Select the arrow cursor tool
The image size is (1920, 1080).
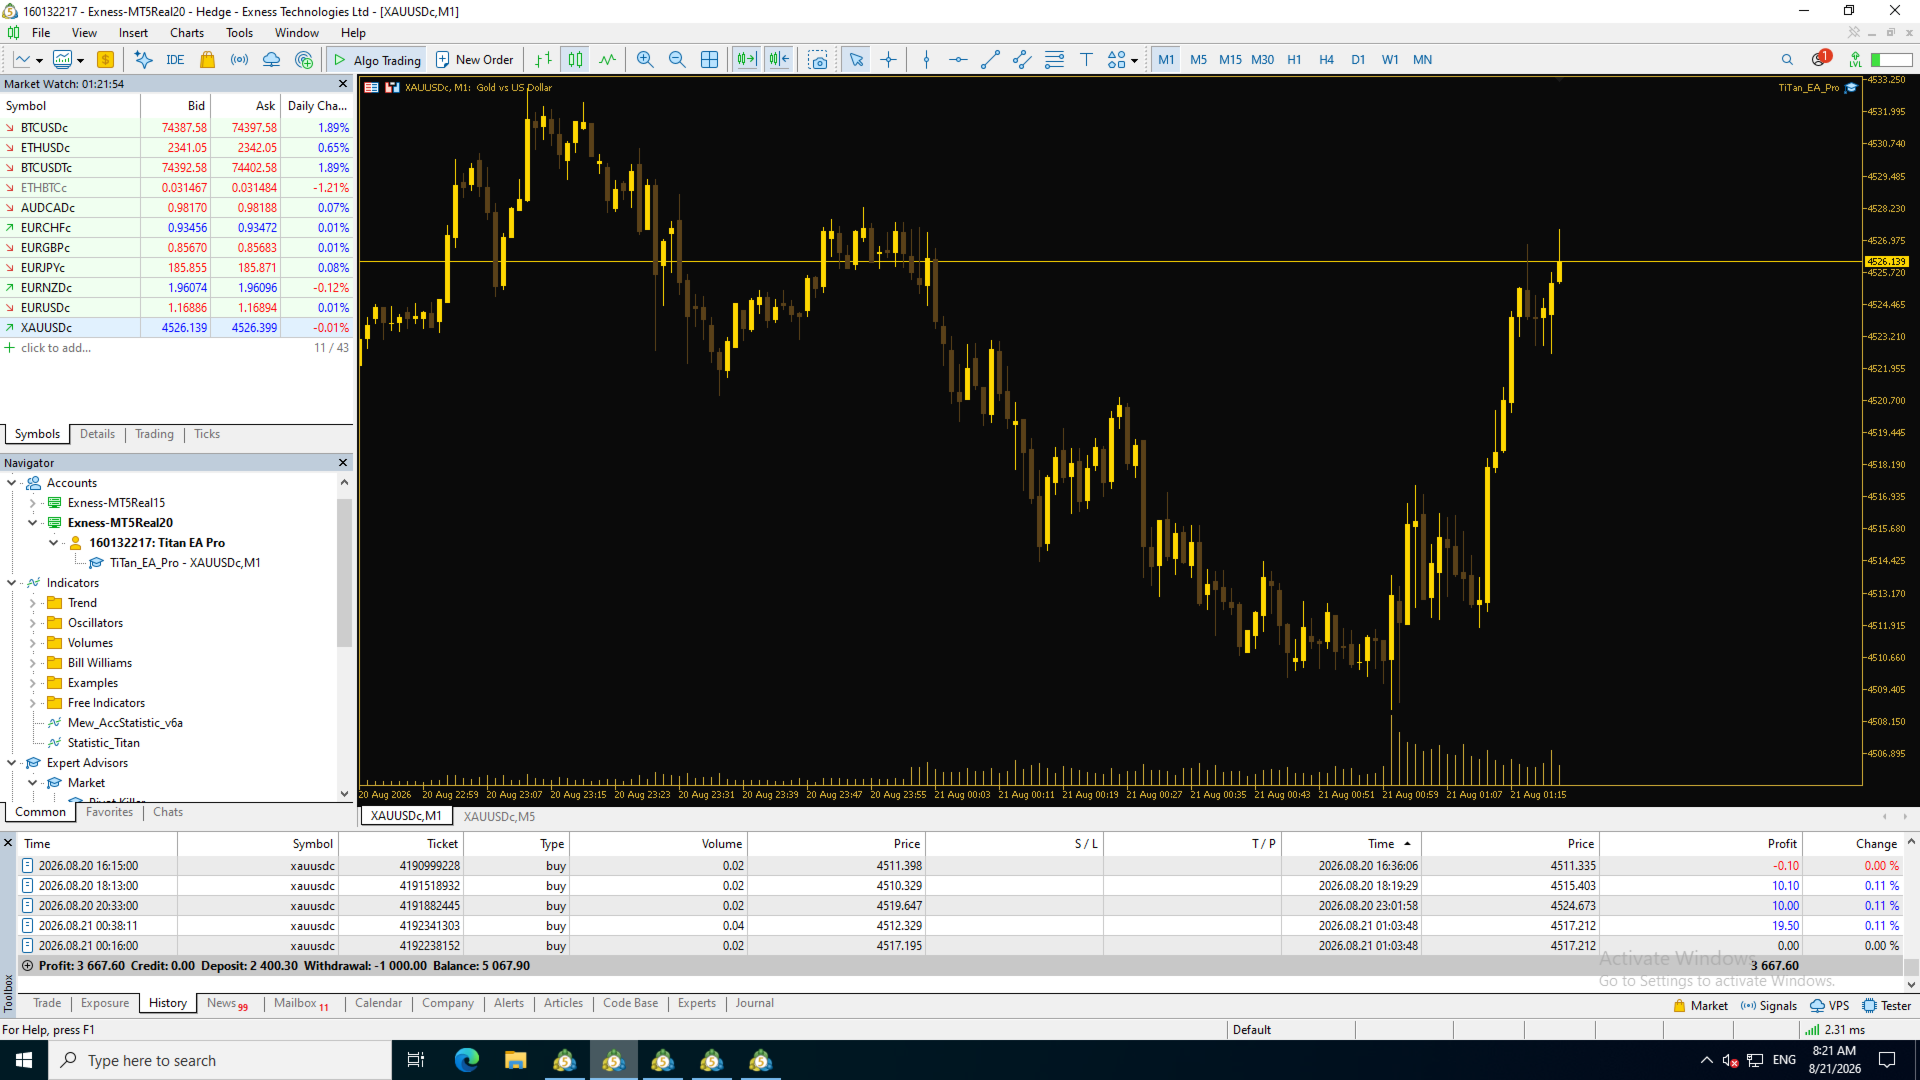click(856, 60)
